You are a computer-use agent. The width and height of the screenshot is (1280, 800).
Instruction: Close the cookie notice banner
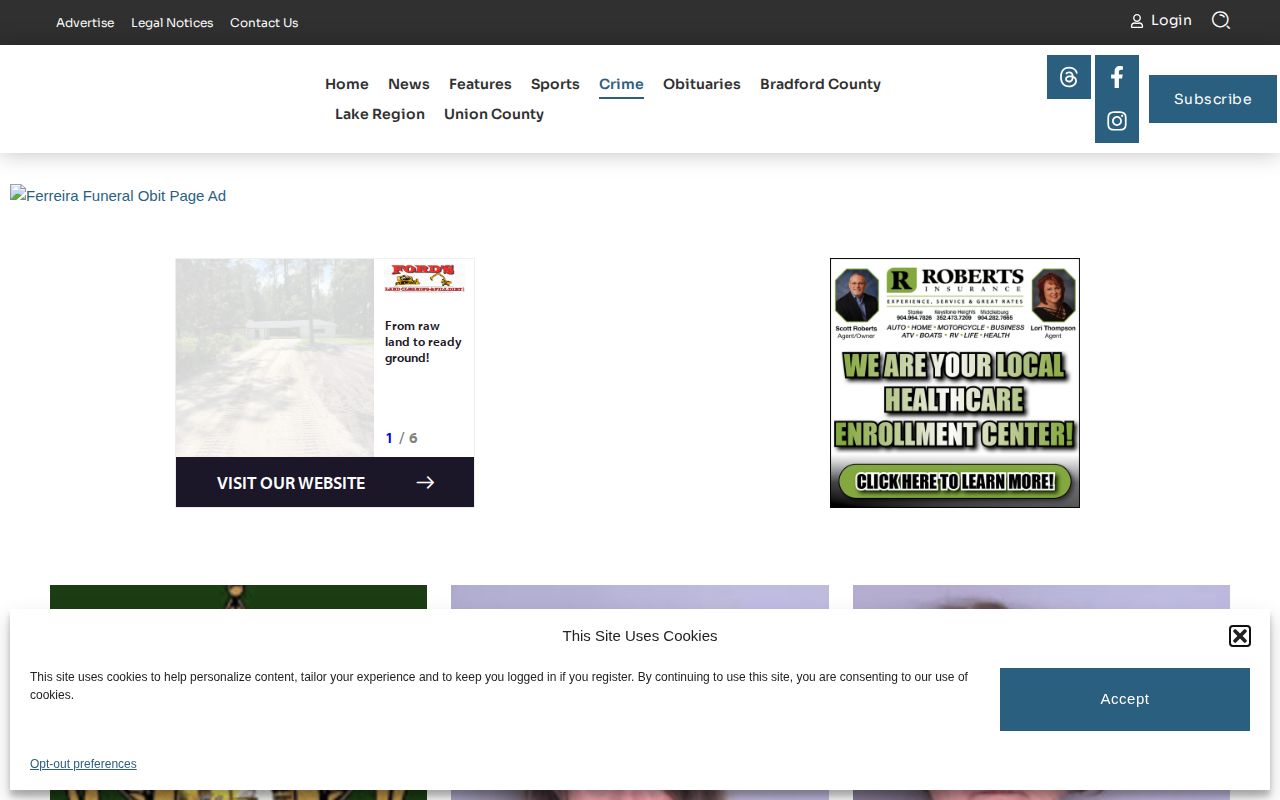1240,636
